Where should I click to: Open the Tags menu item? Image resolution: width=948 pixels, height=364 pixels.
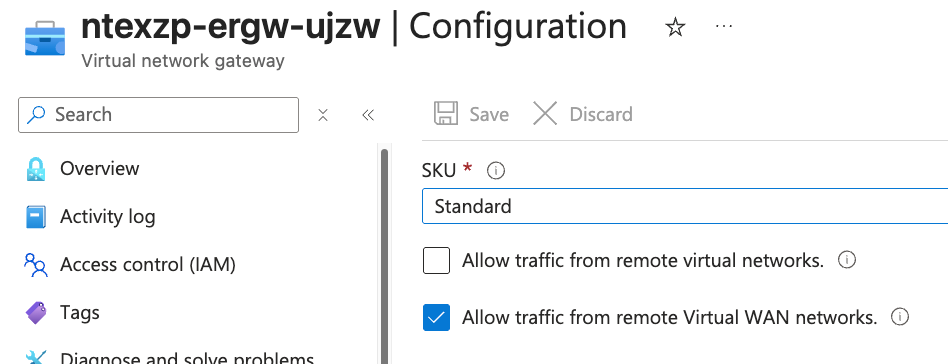point(80,313)
